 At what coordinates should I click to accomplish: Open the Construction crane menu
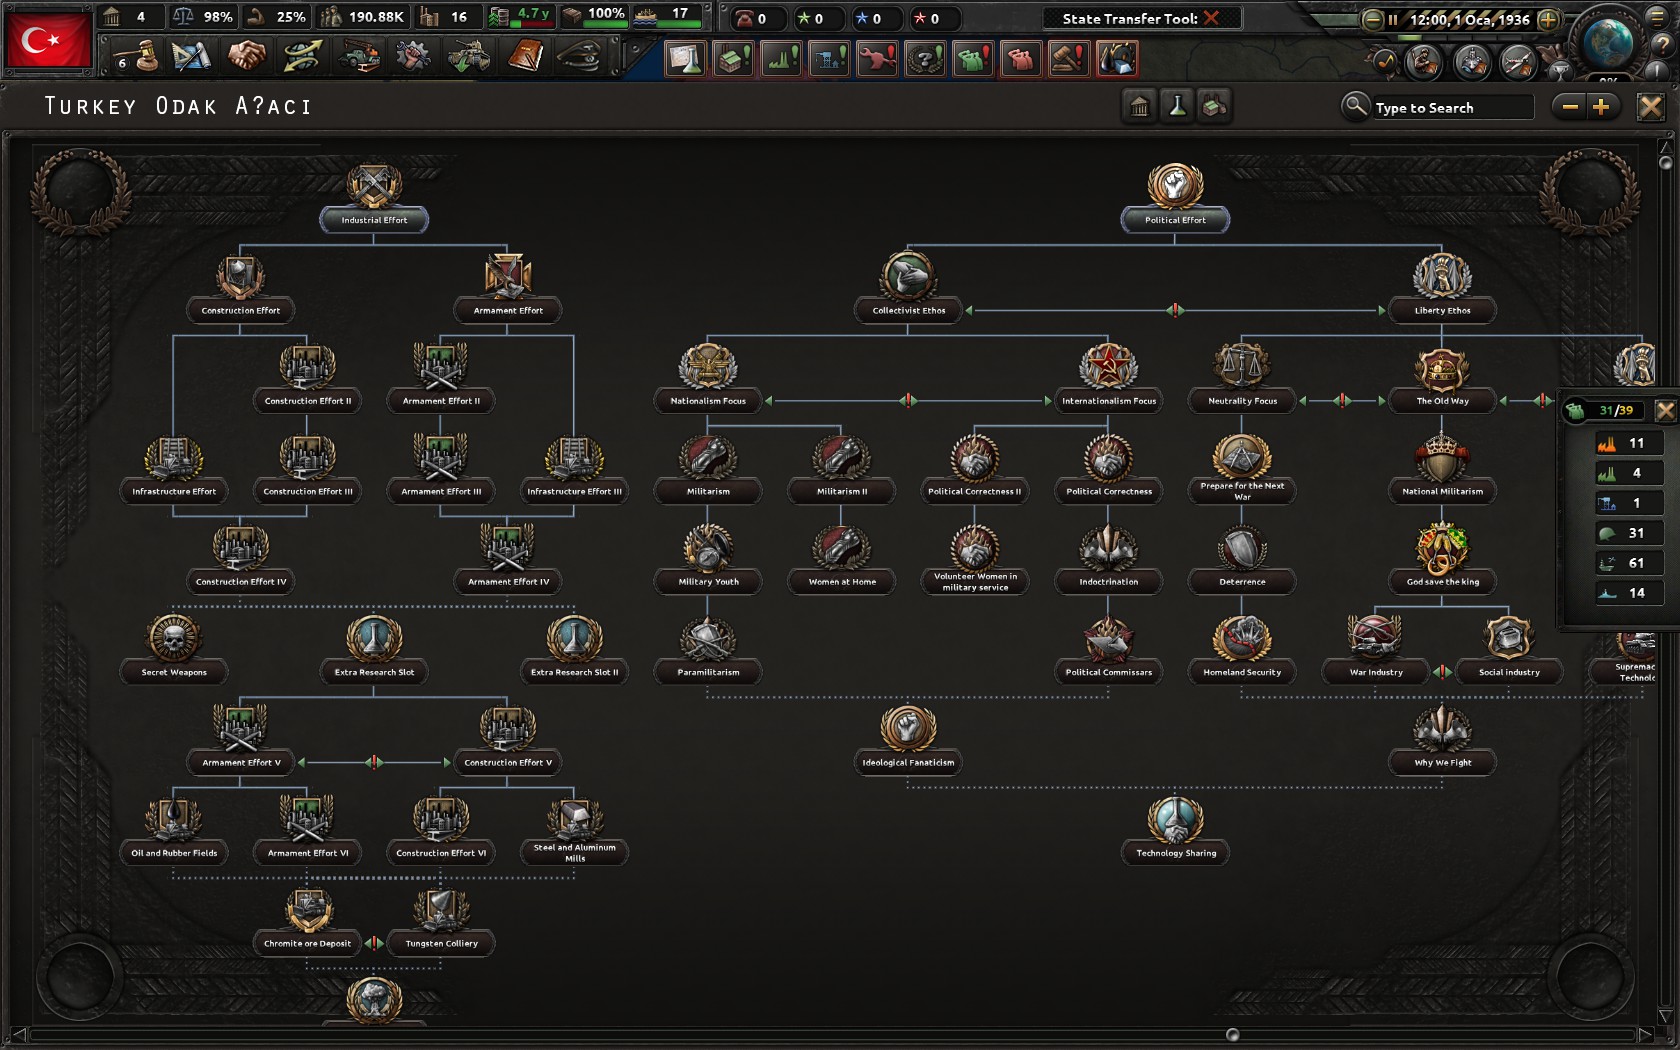[358, 57]
